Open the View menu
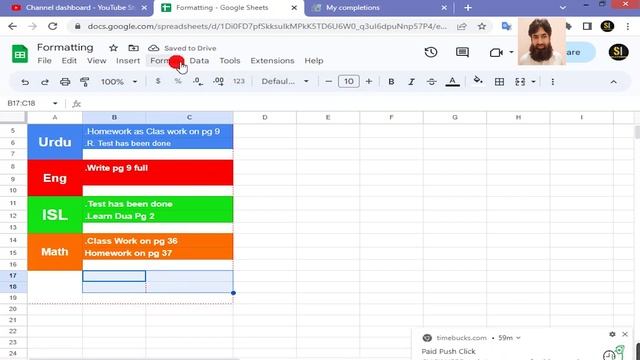 (96, 60)
